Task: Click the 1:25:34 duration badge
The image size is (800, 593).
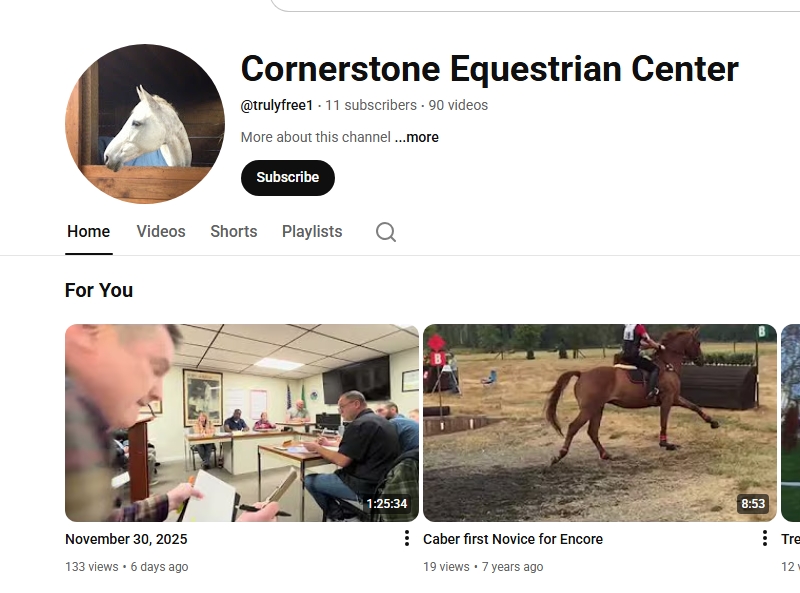Action: click(x=387, y=504)
